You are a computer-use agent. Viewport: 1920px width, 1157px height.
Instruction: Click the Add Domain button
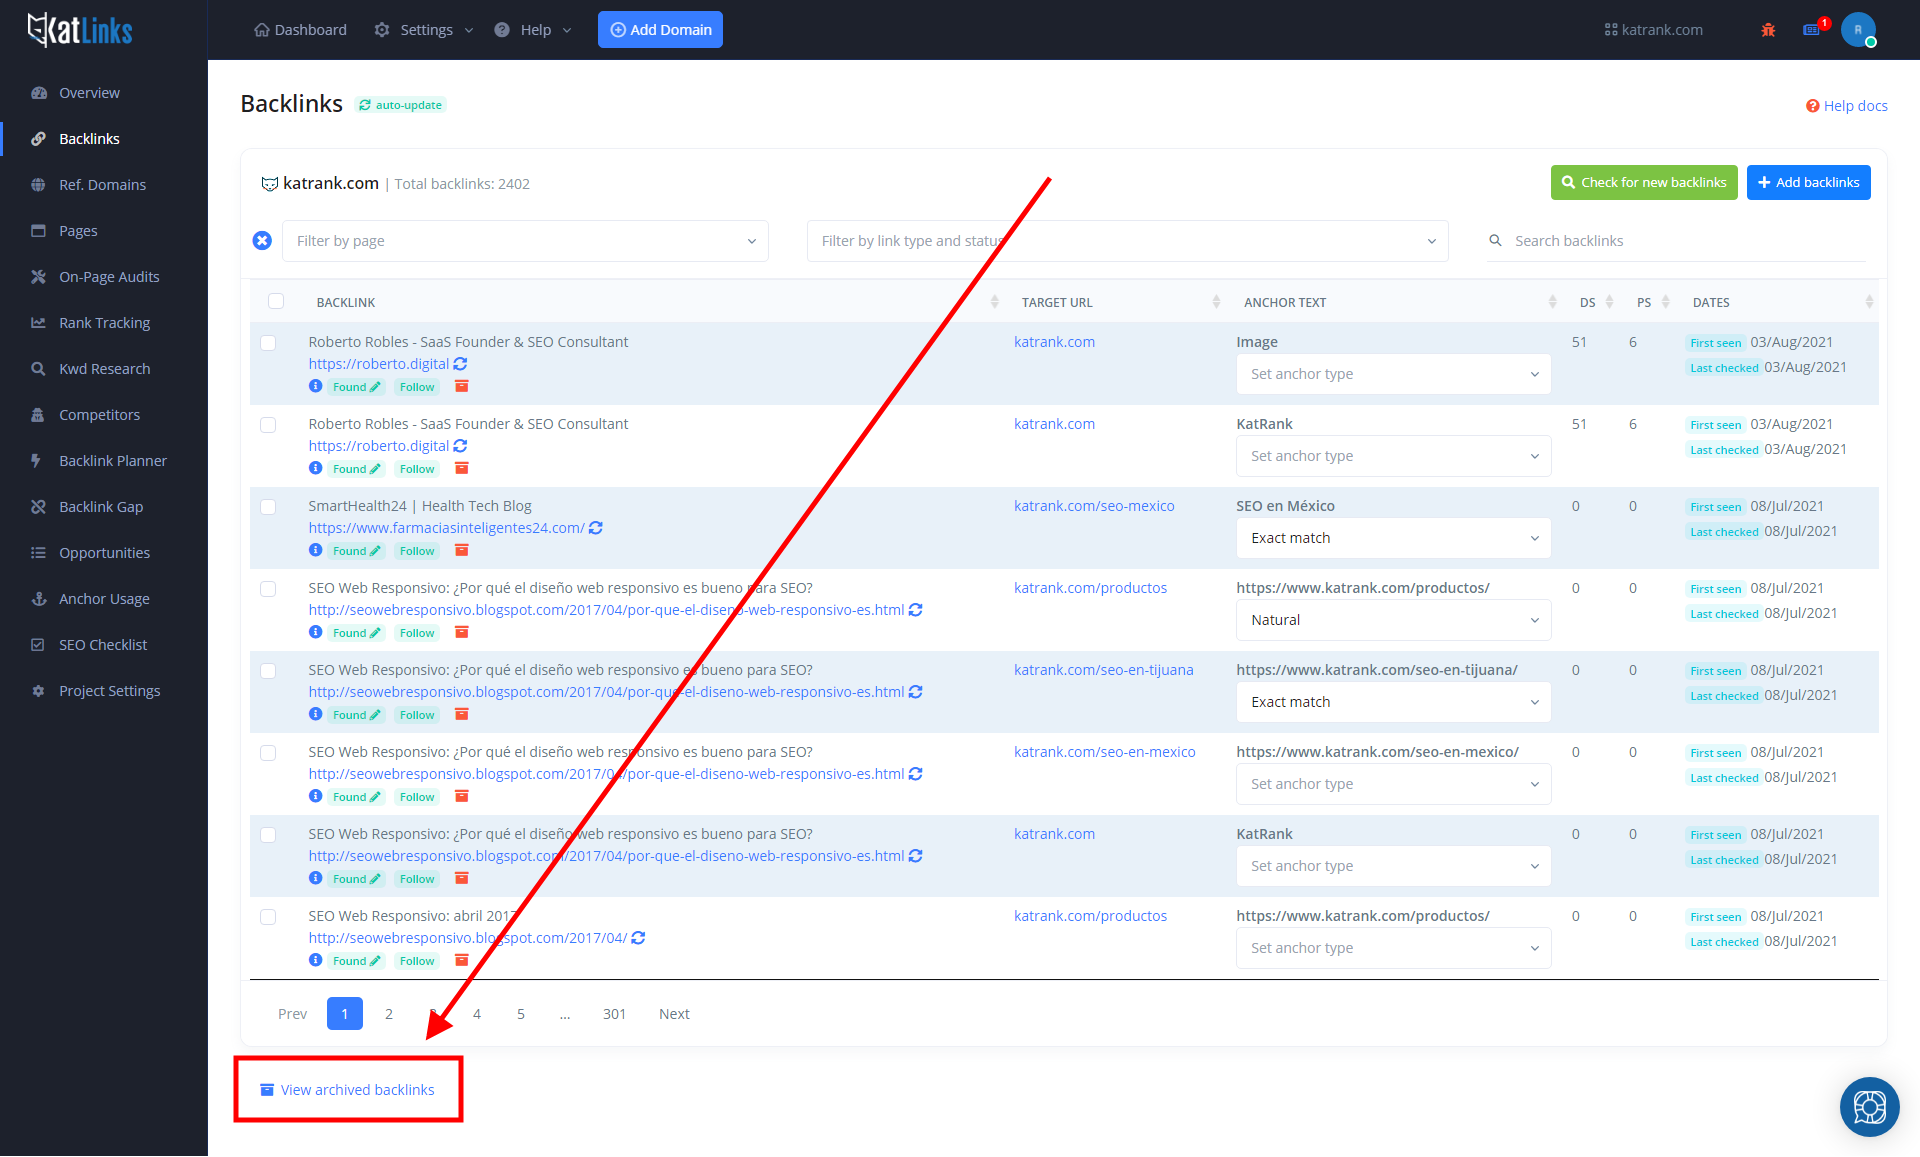coord(660,30)
